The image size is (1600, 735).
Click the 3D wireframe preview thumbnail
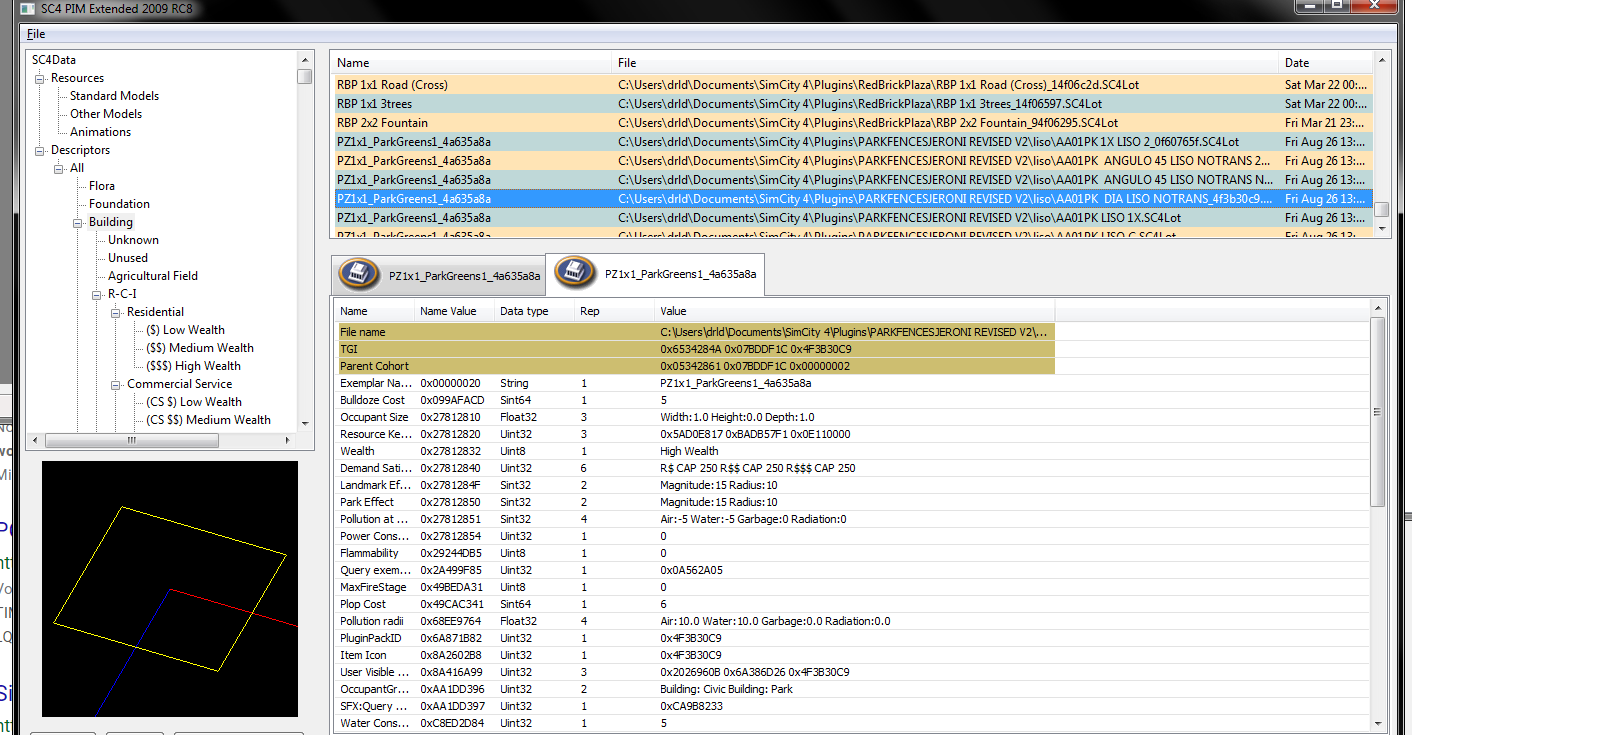point(170,589)
